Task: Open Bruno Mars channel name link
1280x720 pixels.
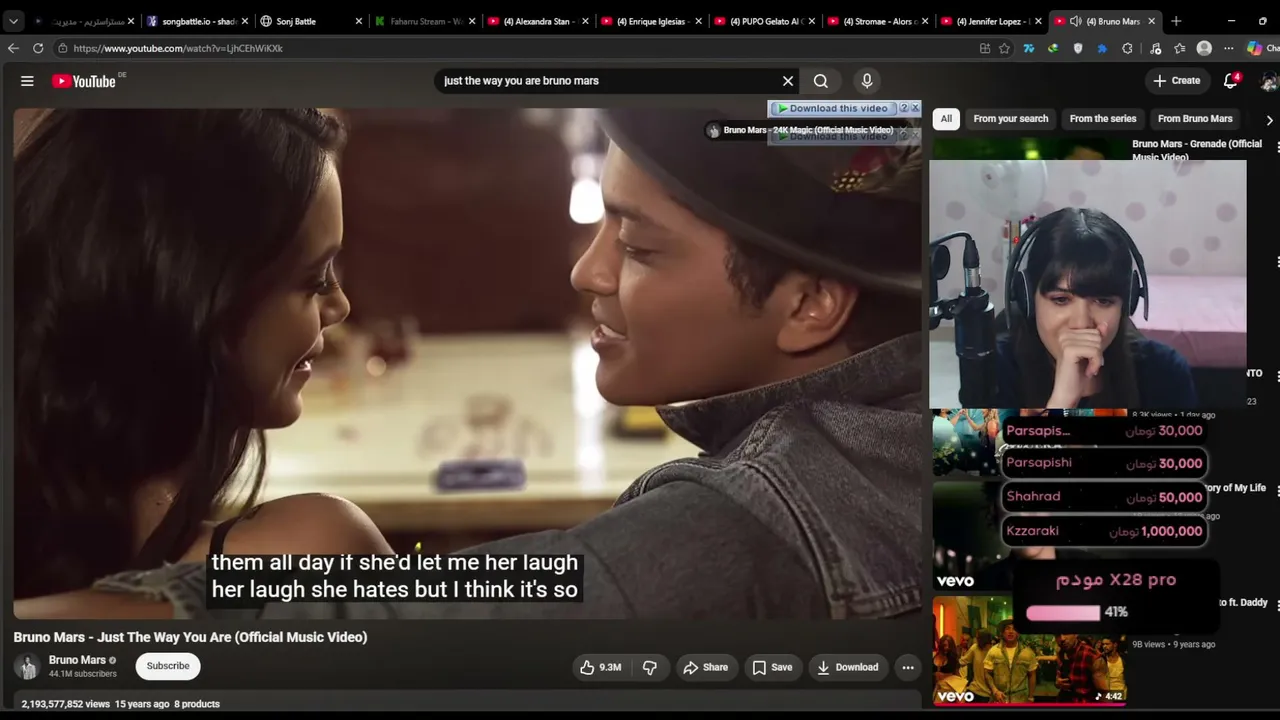Action: tap(77, 660)
